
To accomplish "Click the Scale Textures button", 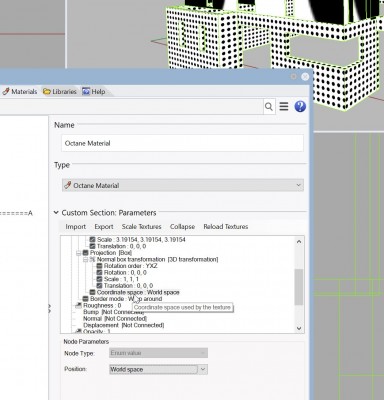I will [x=141, y=227].
